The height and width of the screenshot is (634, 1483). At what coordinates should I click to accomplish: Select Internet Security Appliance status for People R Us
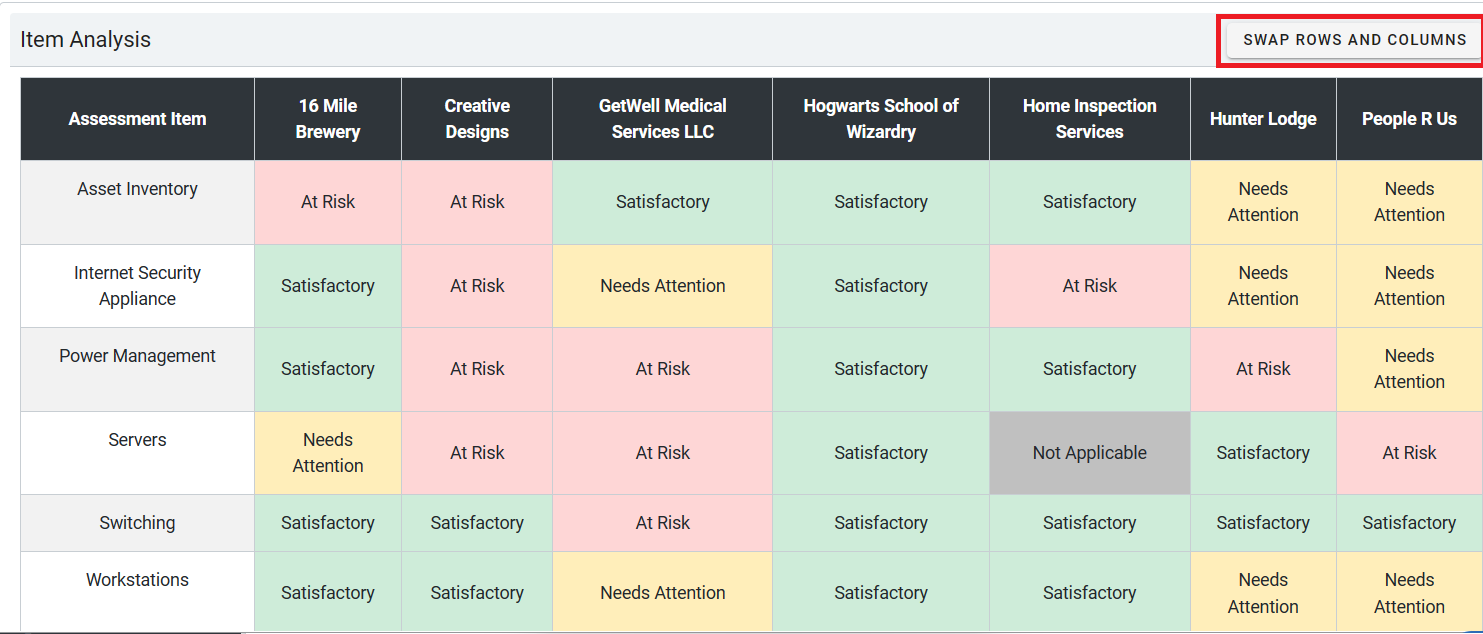click(x=1410, y=286)
